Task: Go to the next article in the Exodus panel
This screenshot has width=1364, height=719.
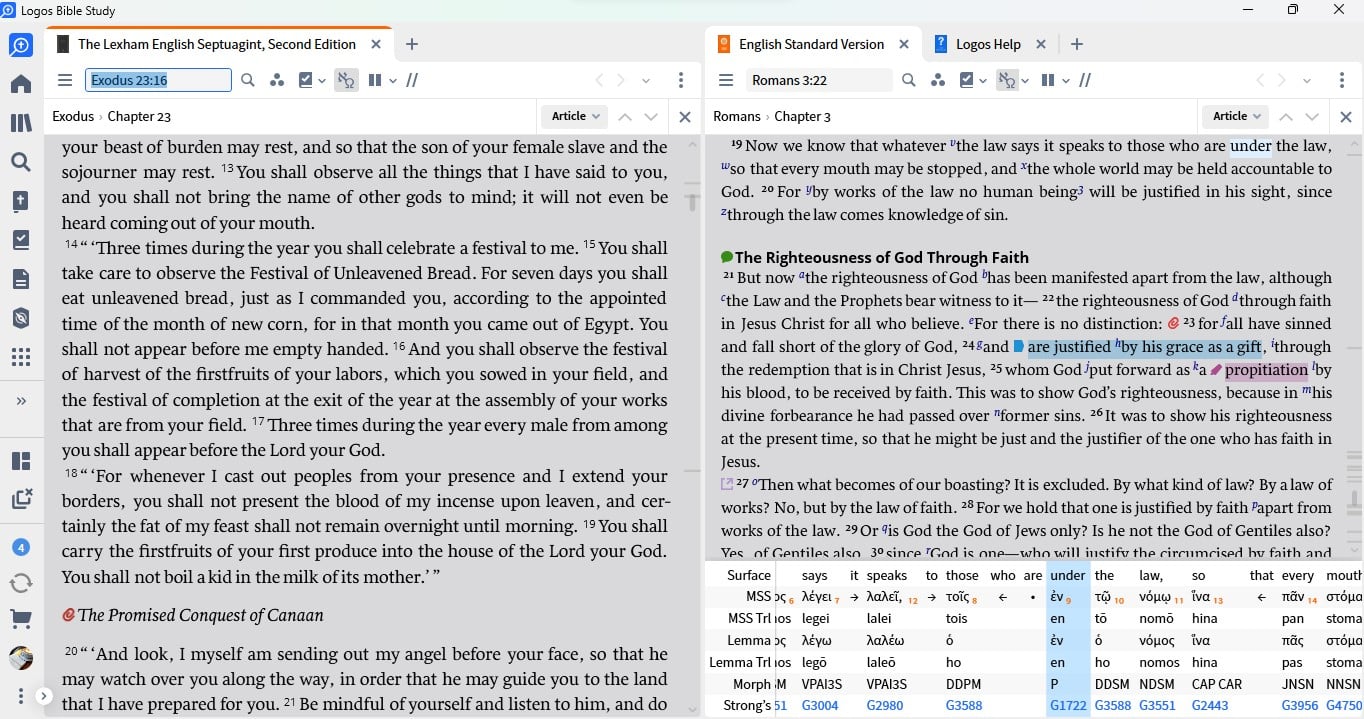Action: (x=651, y=117)
